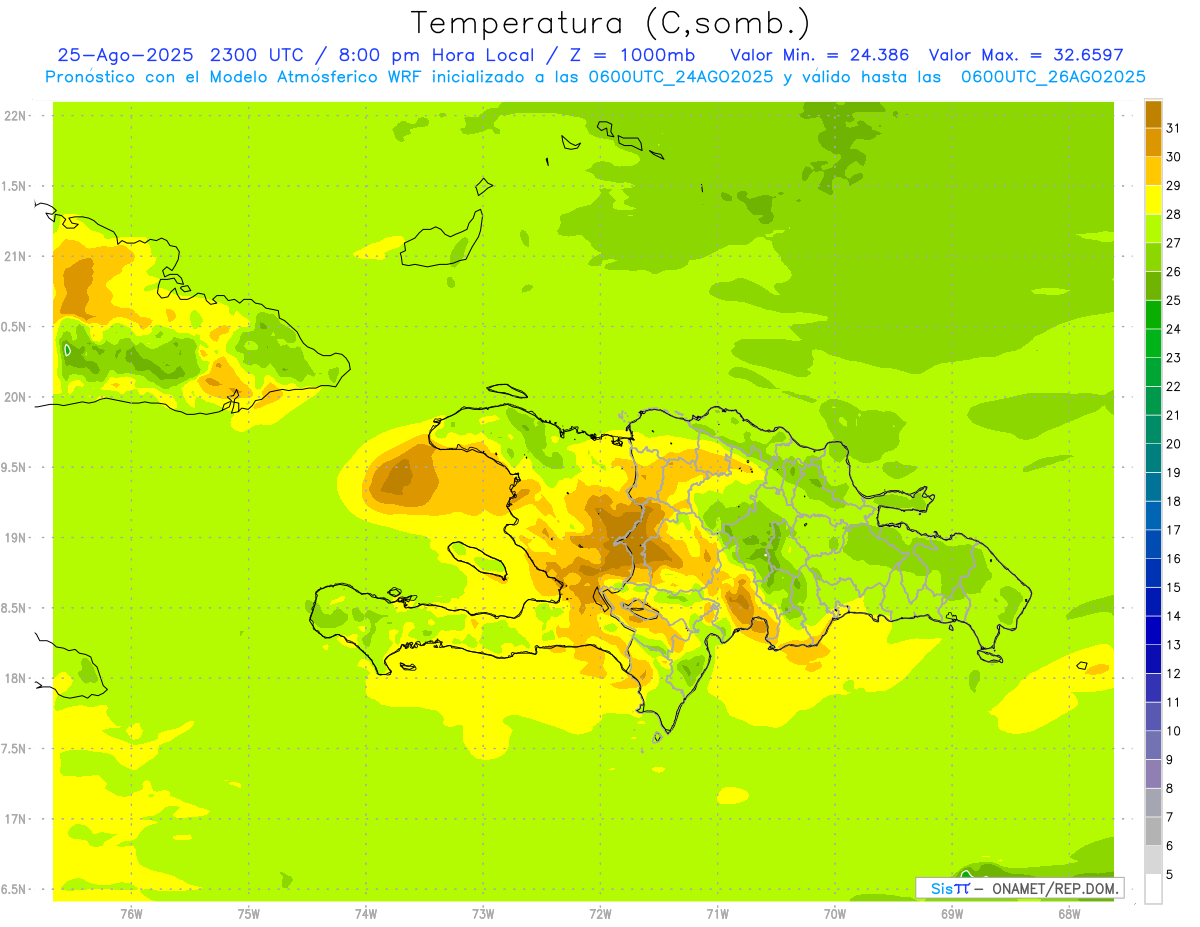The height and width of the screenshot is (927, 1200).
Task: Click the '75W' longitude label
Action: (249, 913)
